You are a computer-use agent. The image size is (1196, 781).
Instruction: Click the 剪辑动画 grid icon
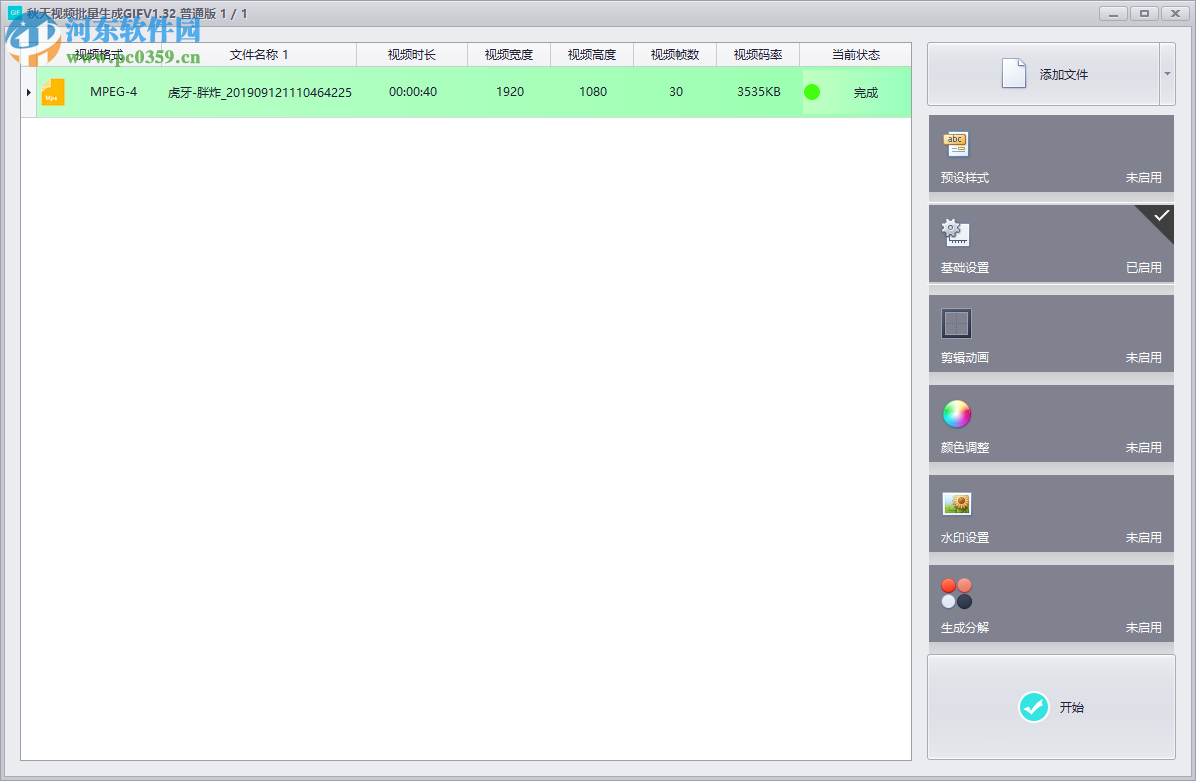tap(956, 323)
